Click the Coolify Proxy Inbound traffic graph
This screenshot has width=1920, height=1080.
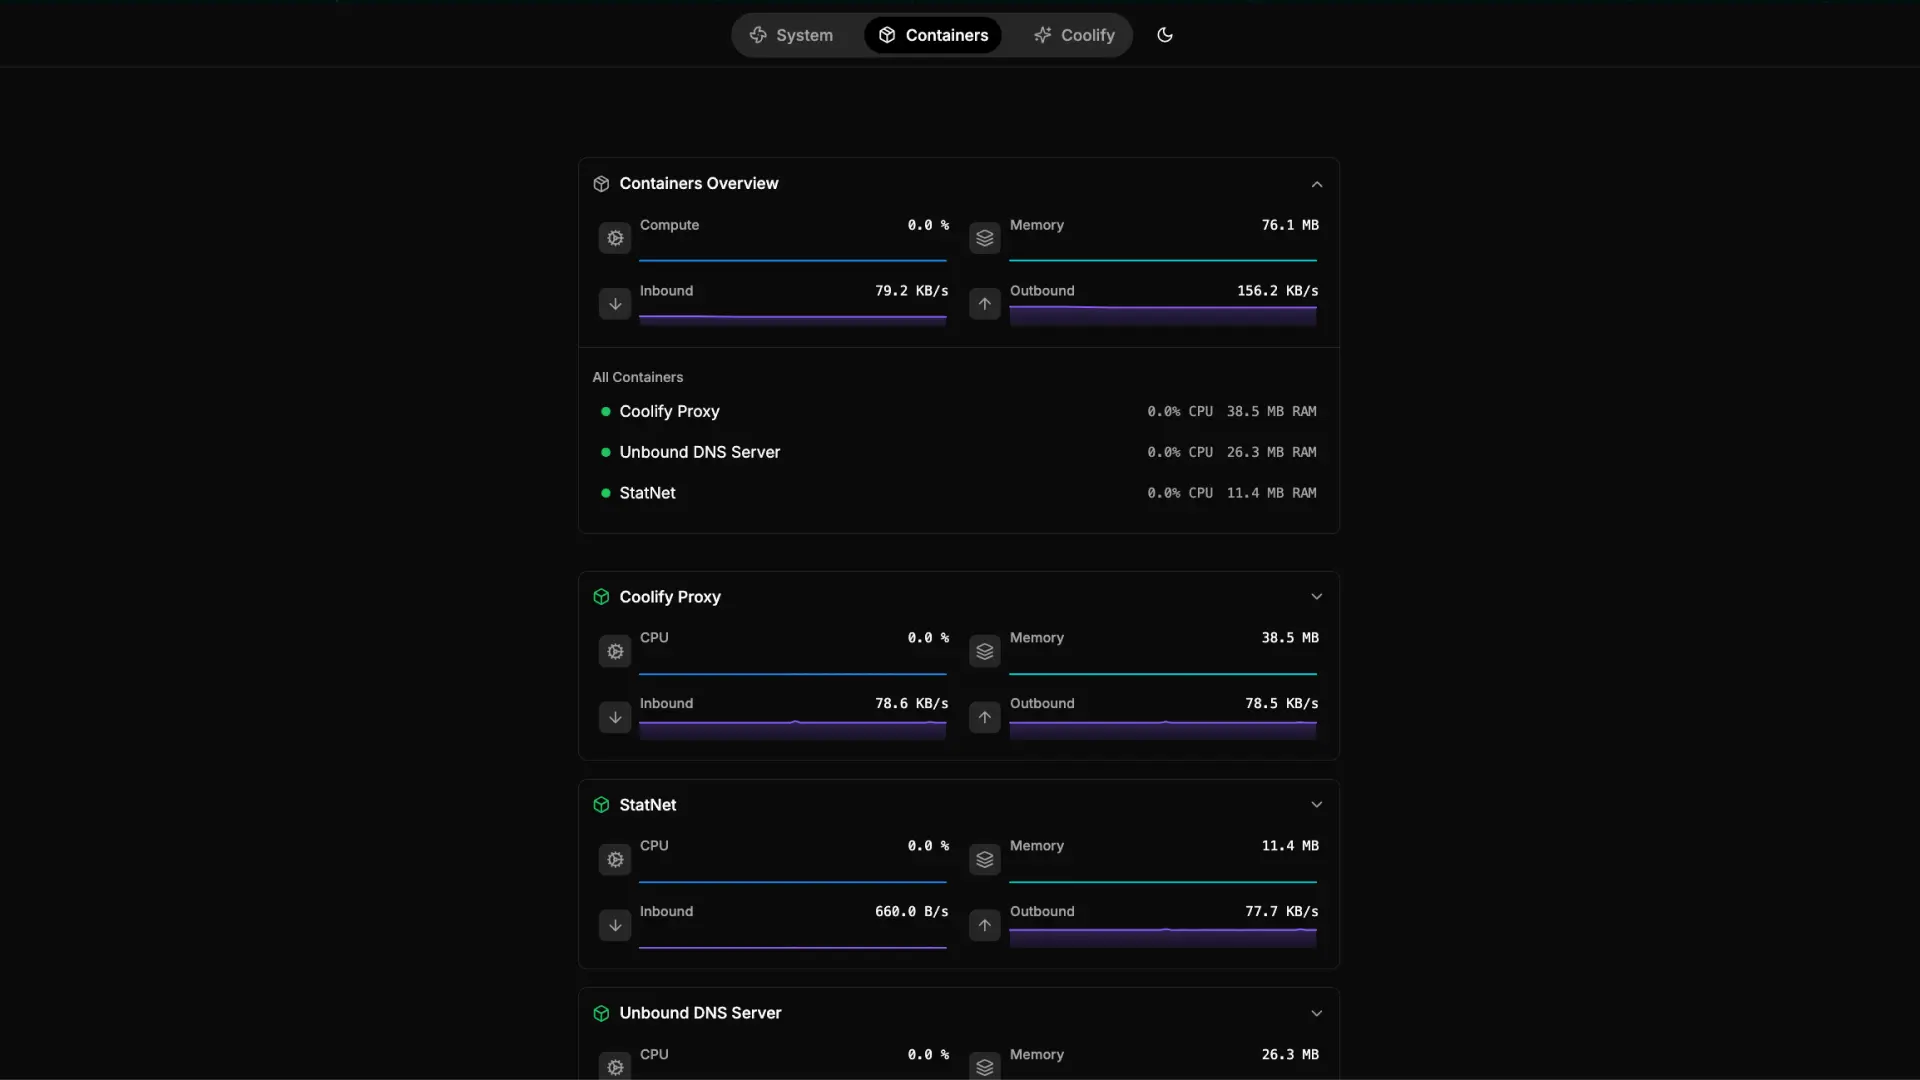pyautogui.click(x=792, y=729)
